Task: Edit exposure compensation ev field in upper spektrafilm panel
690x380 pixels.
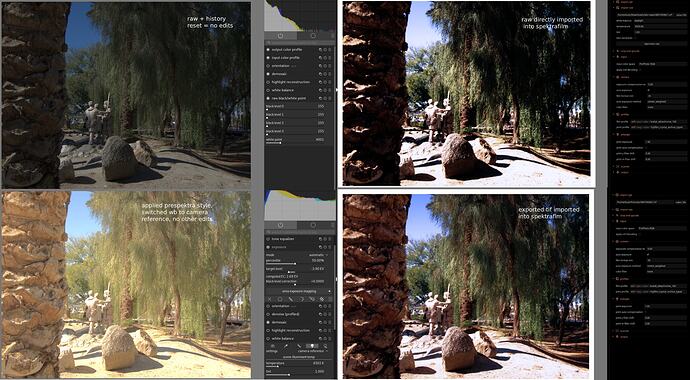Action: click(x=667, y=84)
